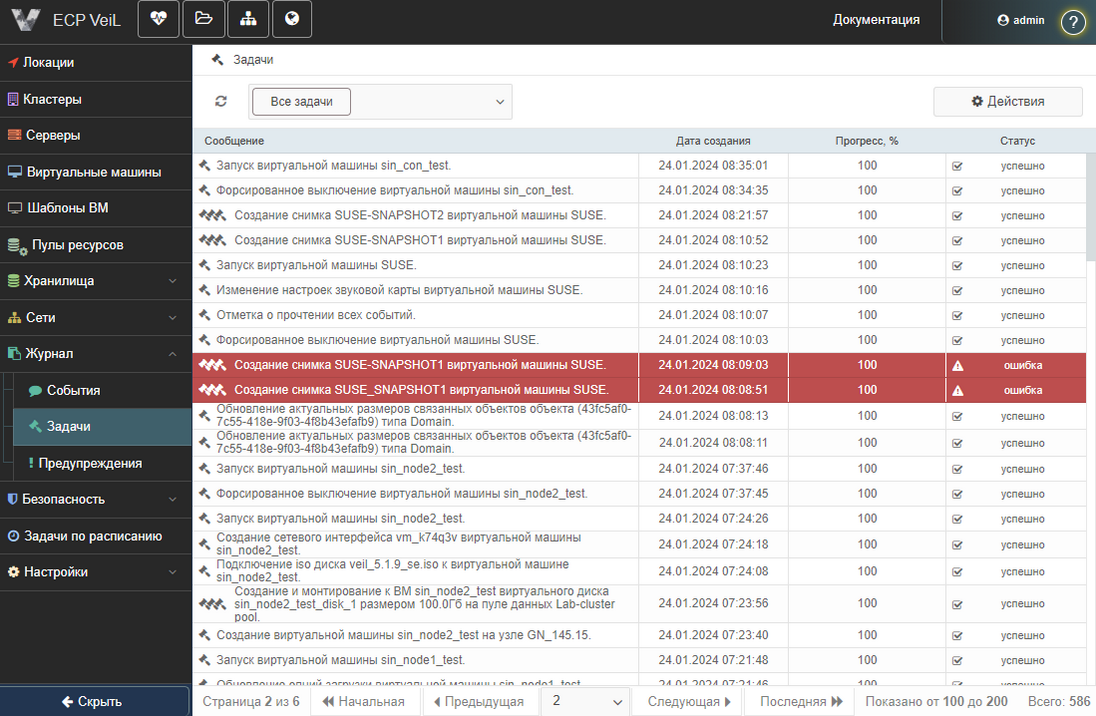Expand the Хранилища sidebar section

[96, 281]
